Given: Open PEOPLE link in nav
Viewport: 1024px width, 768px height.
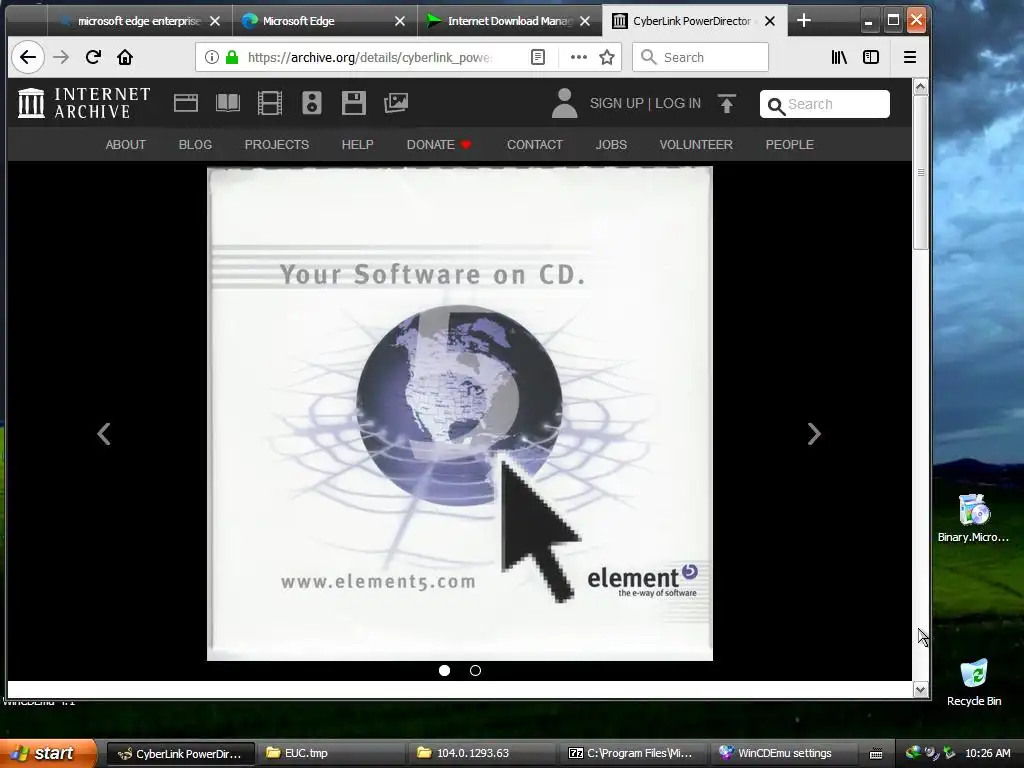Looking at the screenshot, I should pyautogui.click(x=790, y=145).
